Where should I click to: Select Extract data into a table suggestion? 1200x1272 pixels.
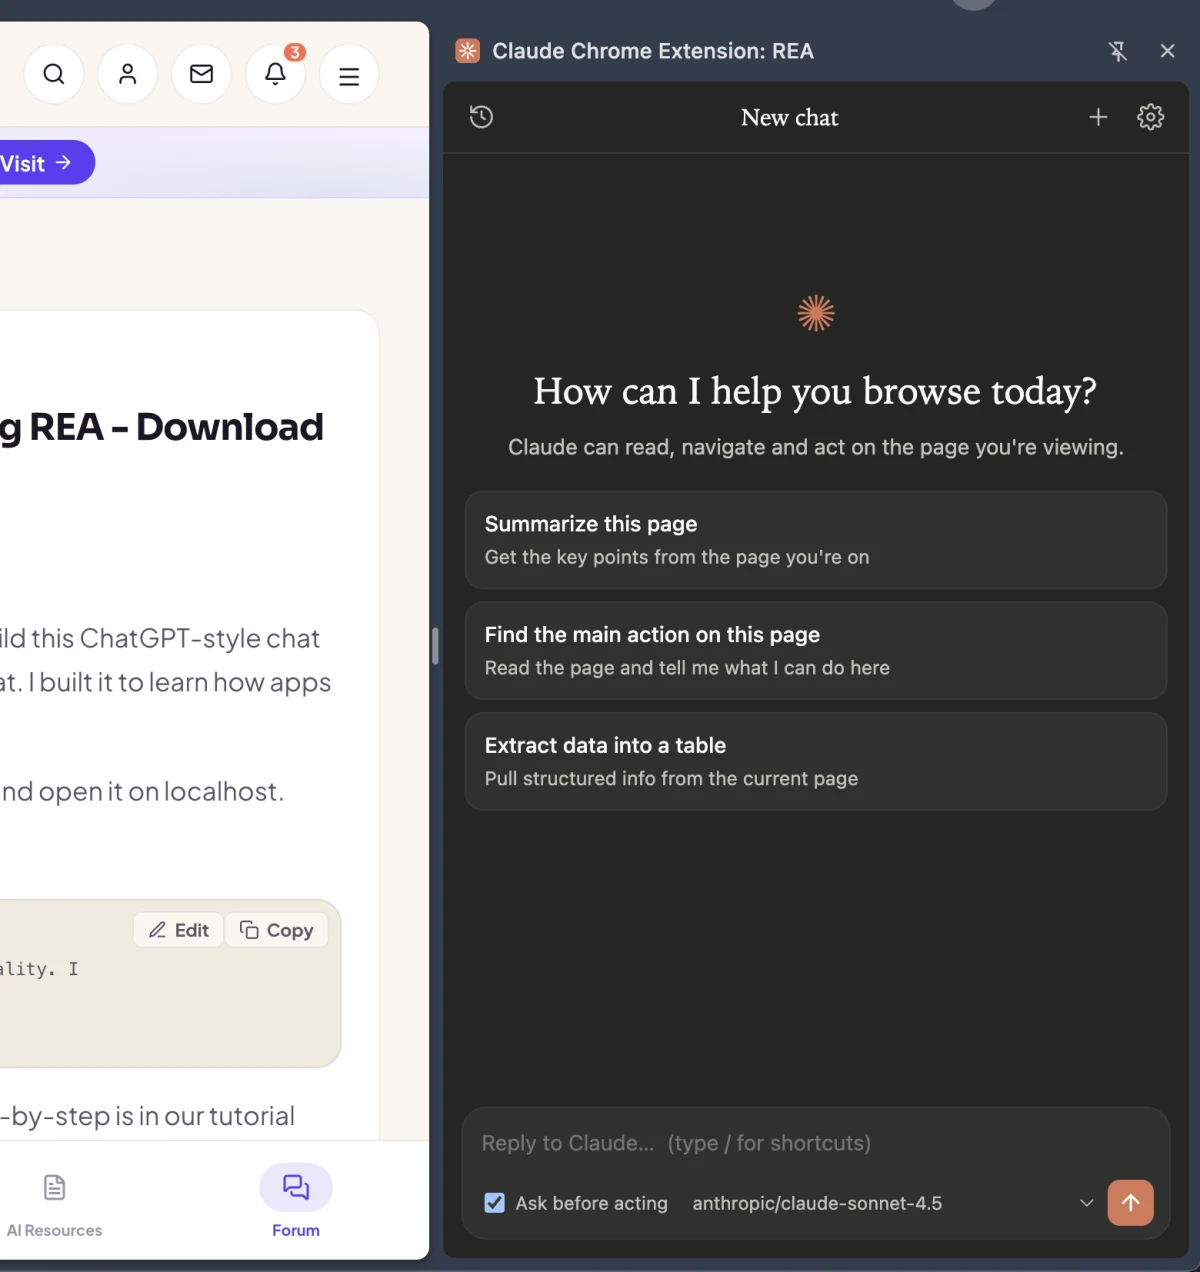coord(816,761)
